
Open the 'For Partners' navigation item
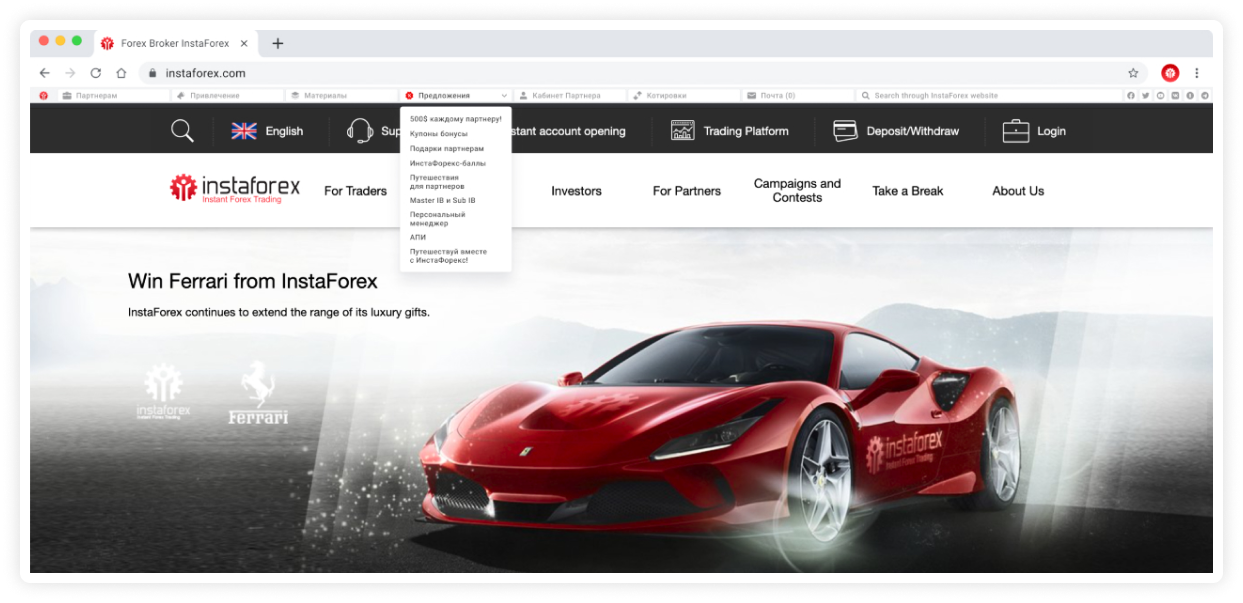686,191
